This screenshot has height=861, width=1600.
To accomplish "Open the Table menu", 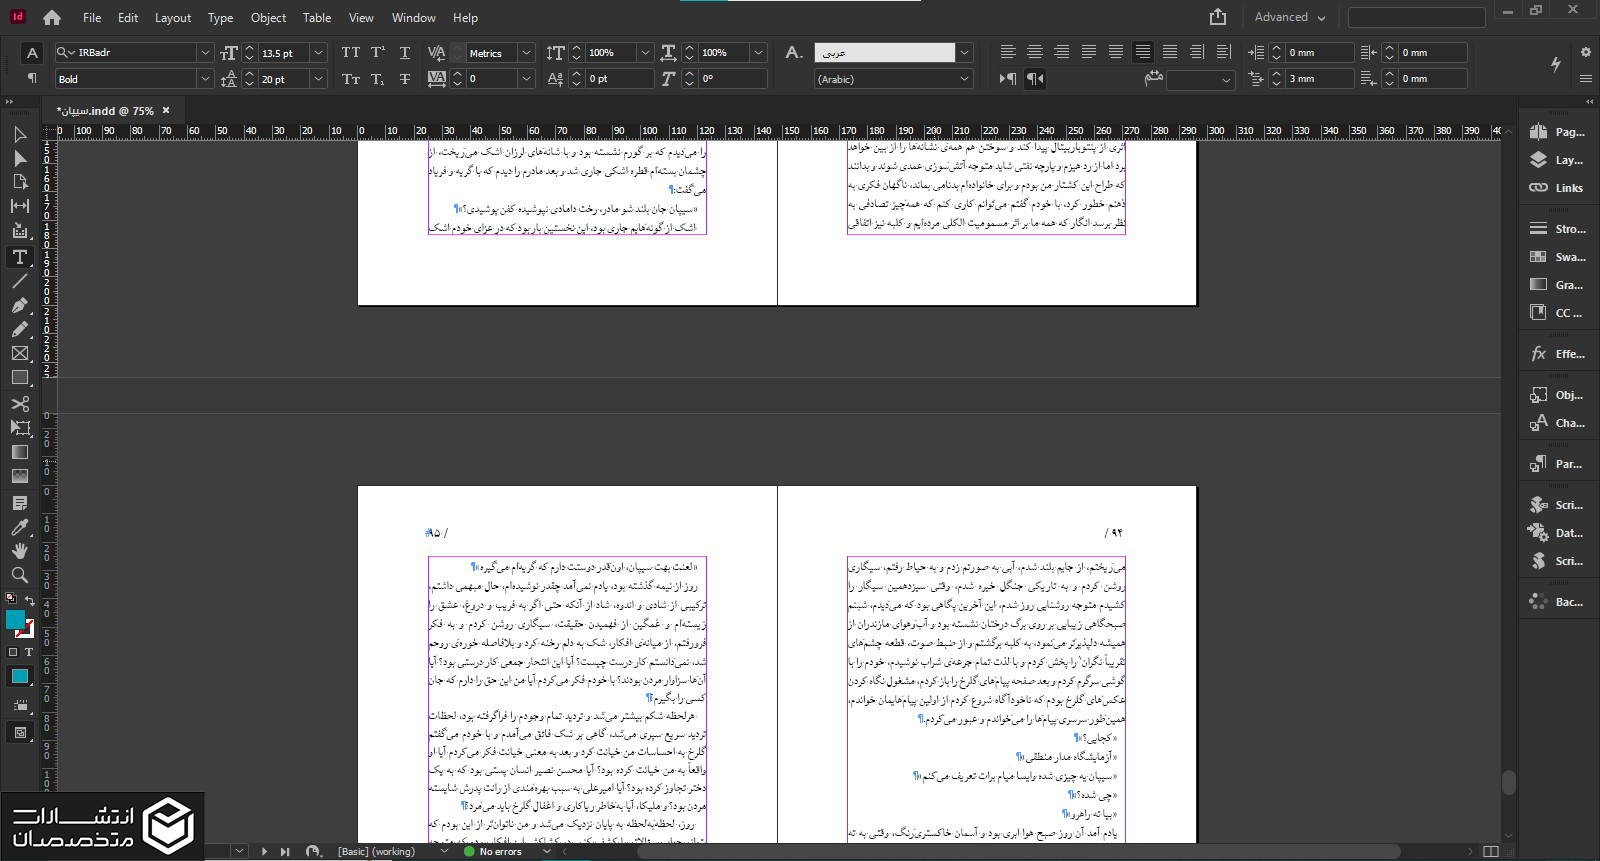I will (316, 18).
